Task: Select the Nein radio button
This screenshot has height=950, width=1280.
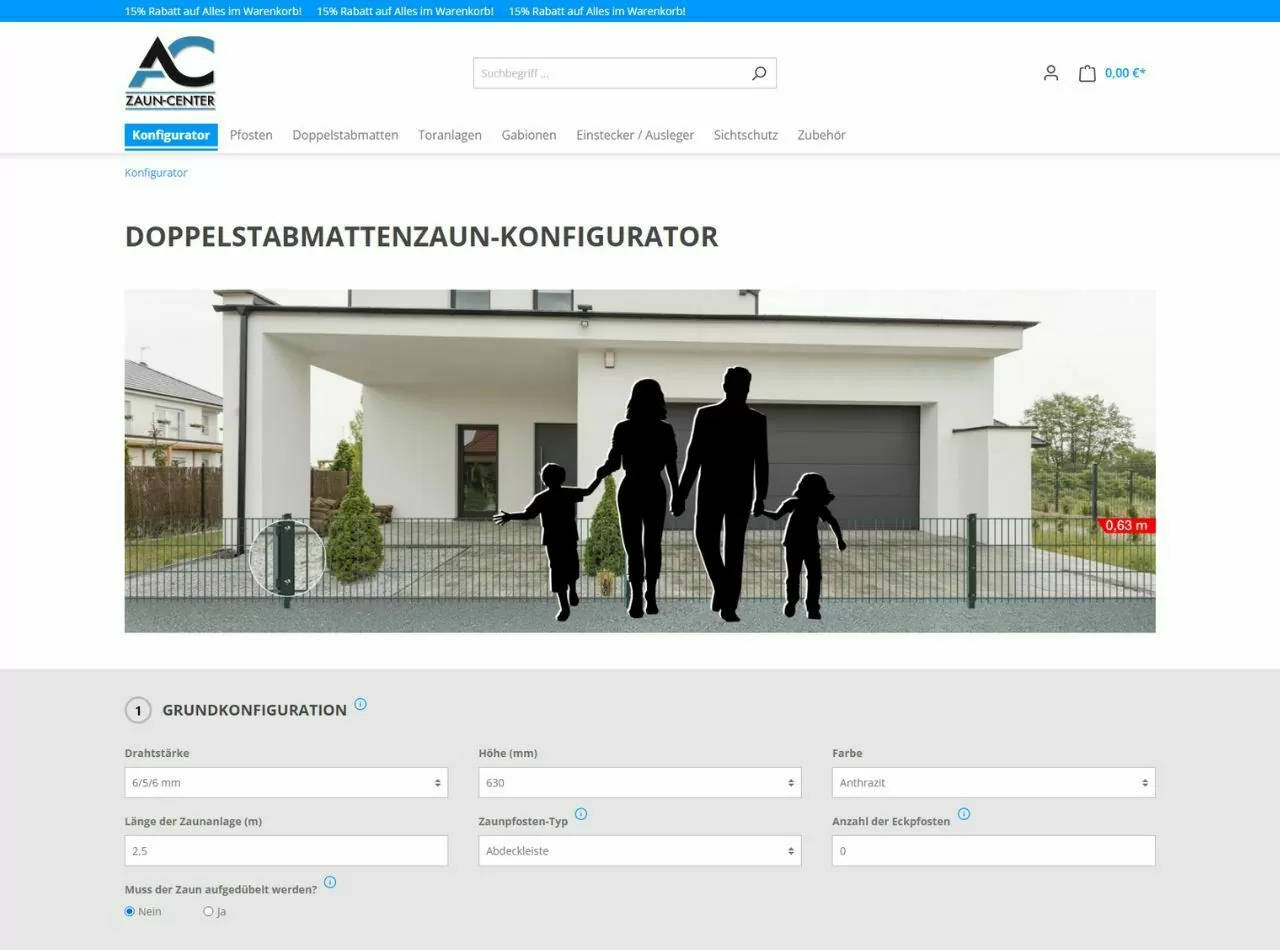Action: click(129, 911)
